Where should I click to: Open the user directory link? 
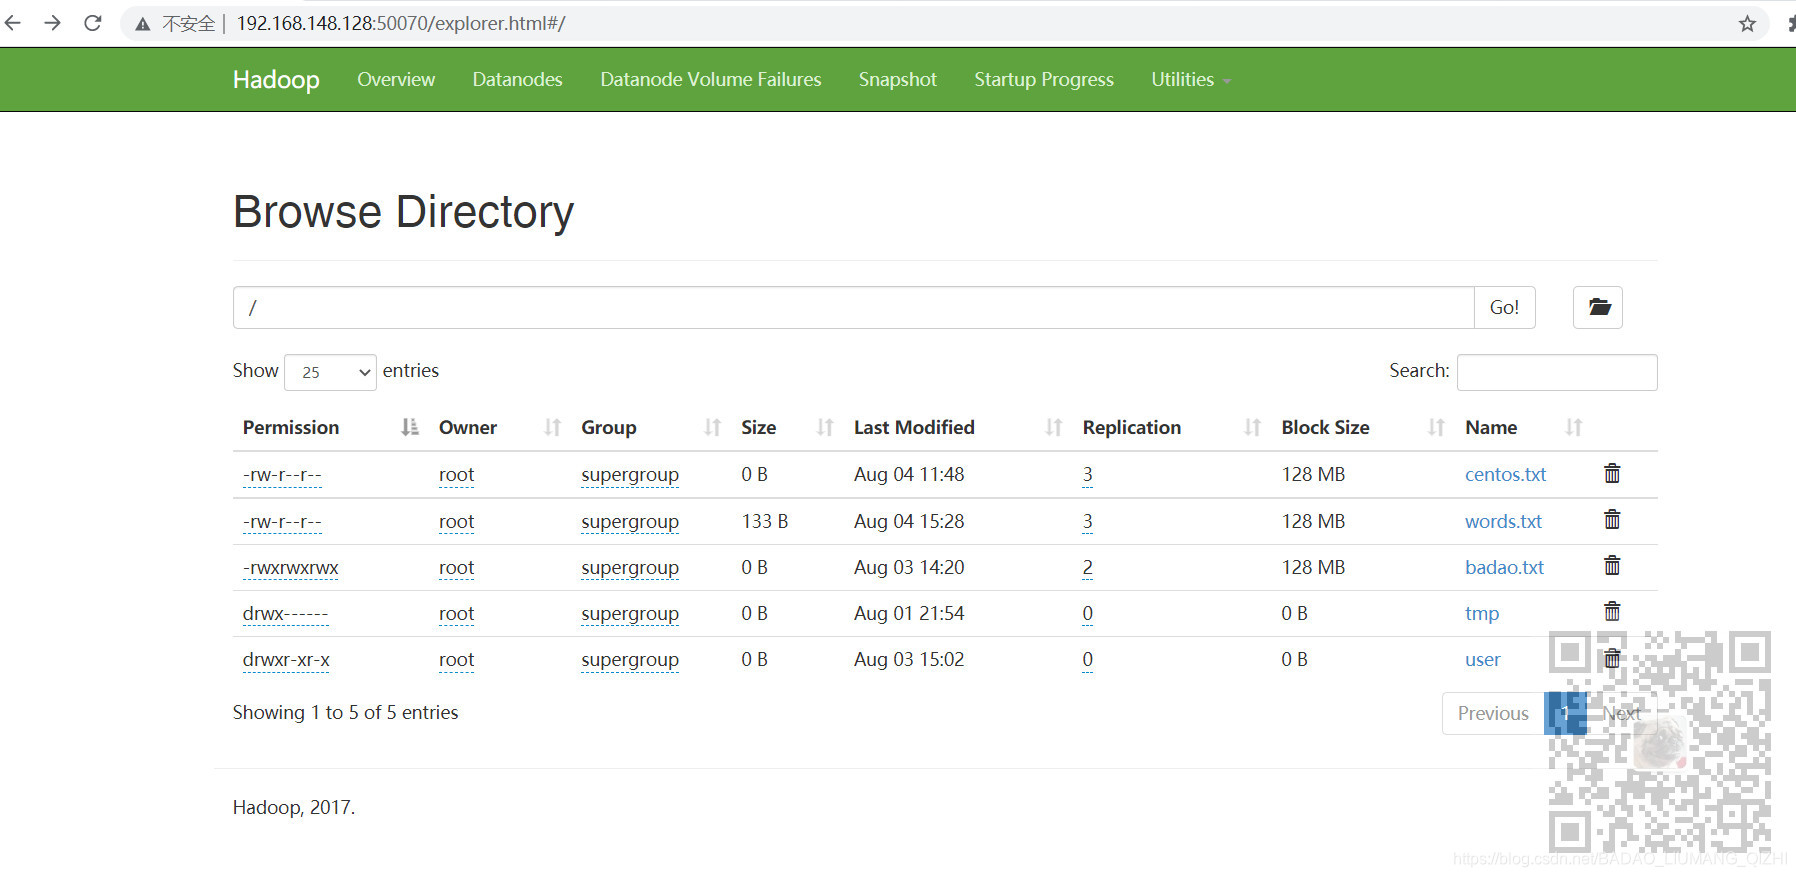tap(1482, 659)
